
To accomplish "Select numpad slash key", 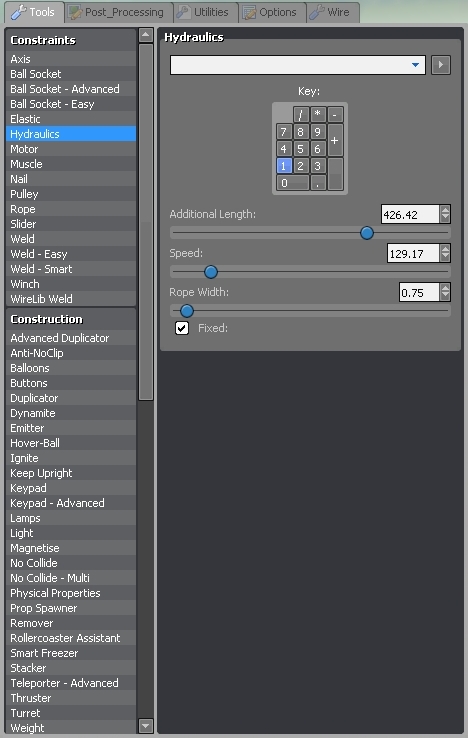I will [x=301, y=114].
